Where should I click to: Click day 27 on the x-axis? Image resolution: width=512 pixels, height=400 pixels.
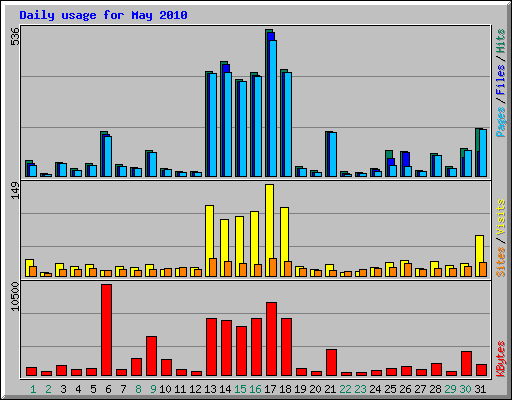coord(420,389)
